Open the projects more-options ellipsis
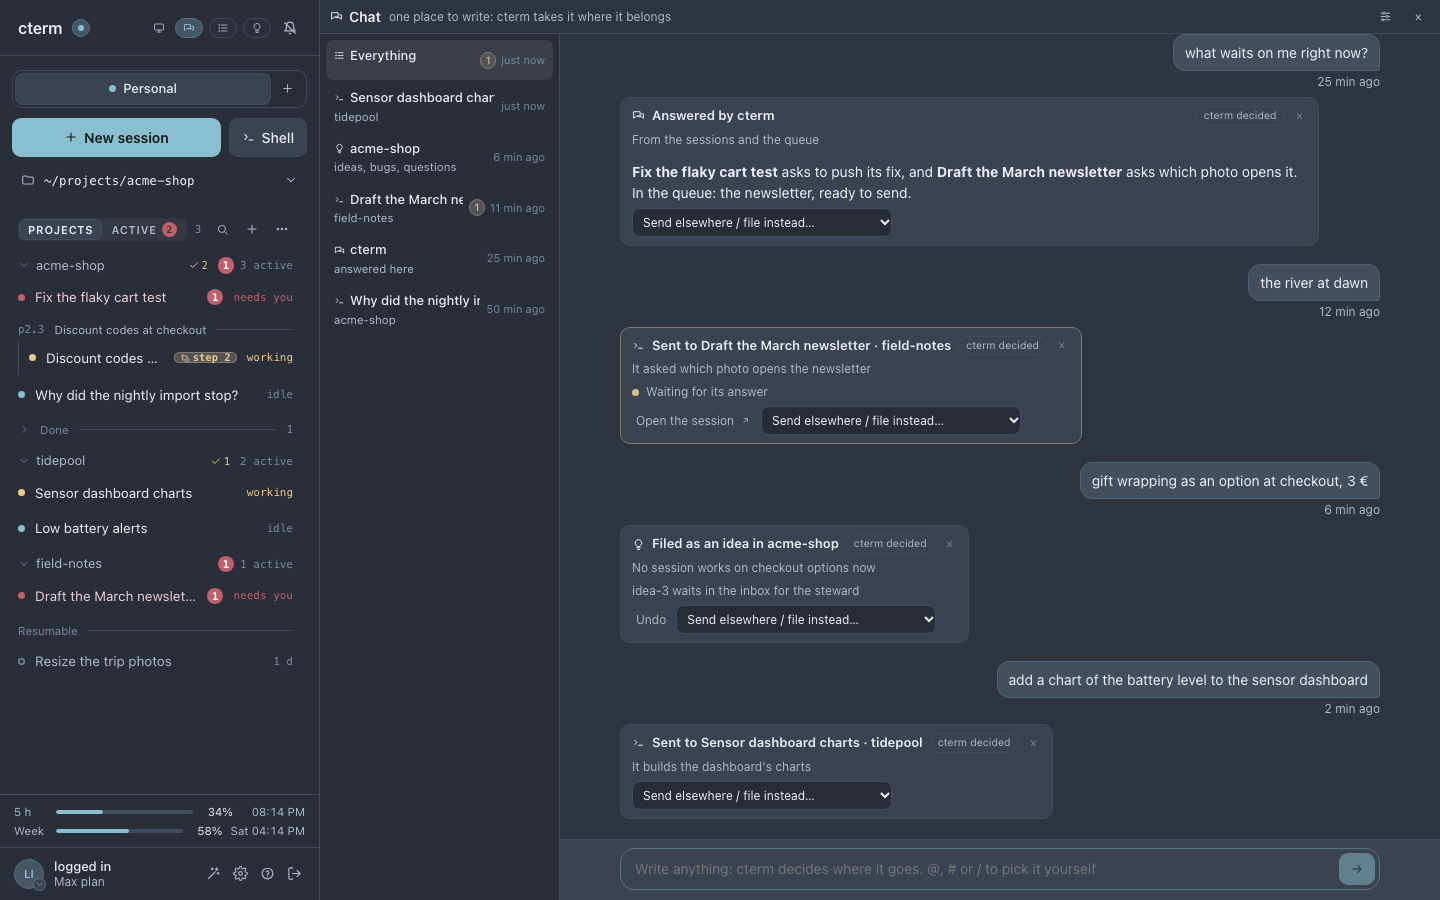 pos(282,230)
